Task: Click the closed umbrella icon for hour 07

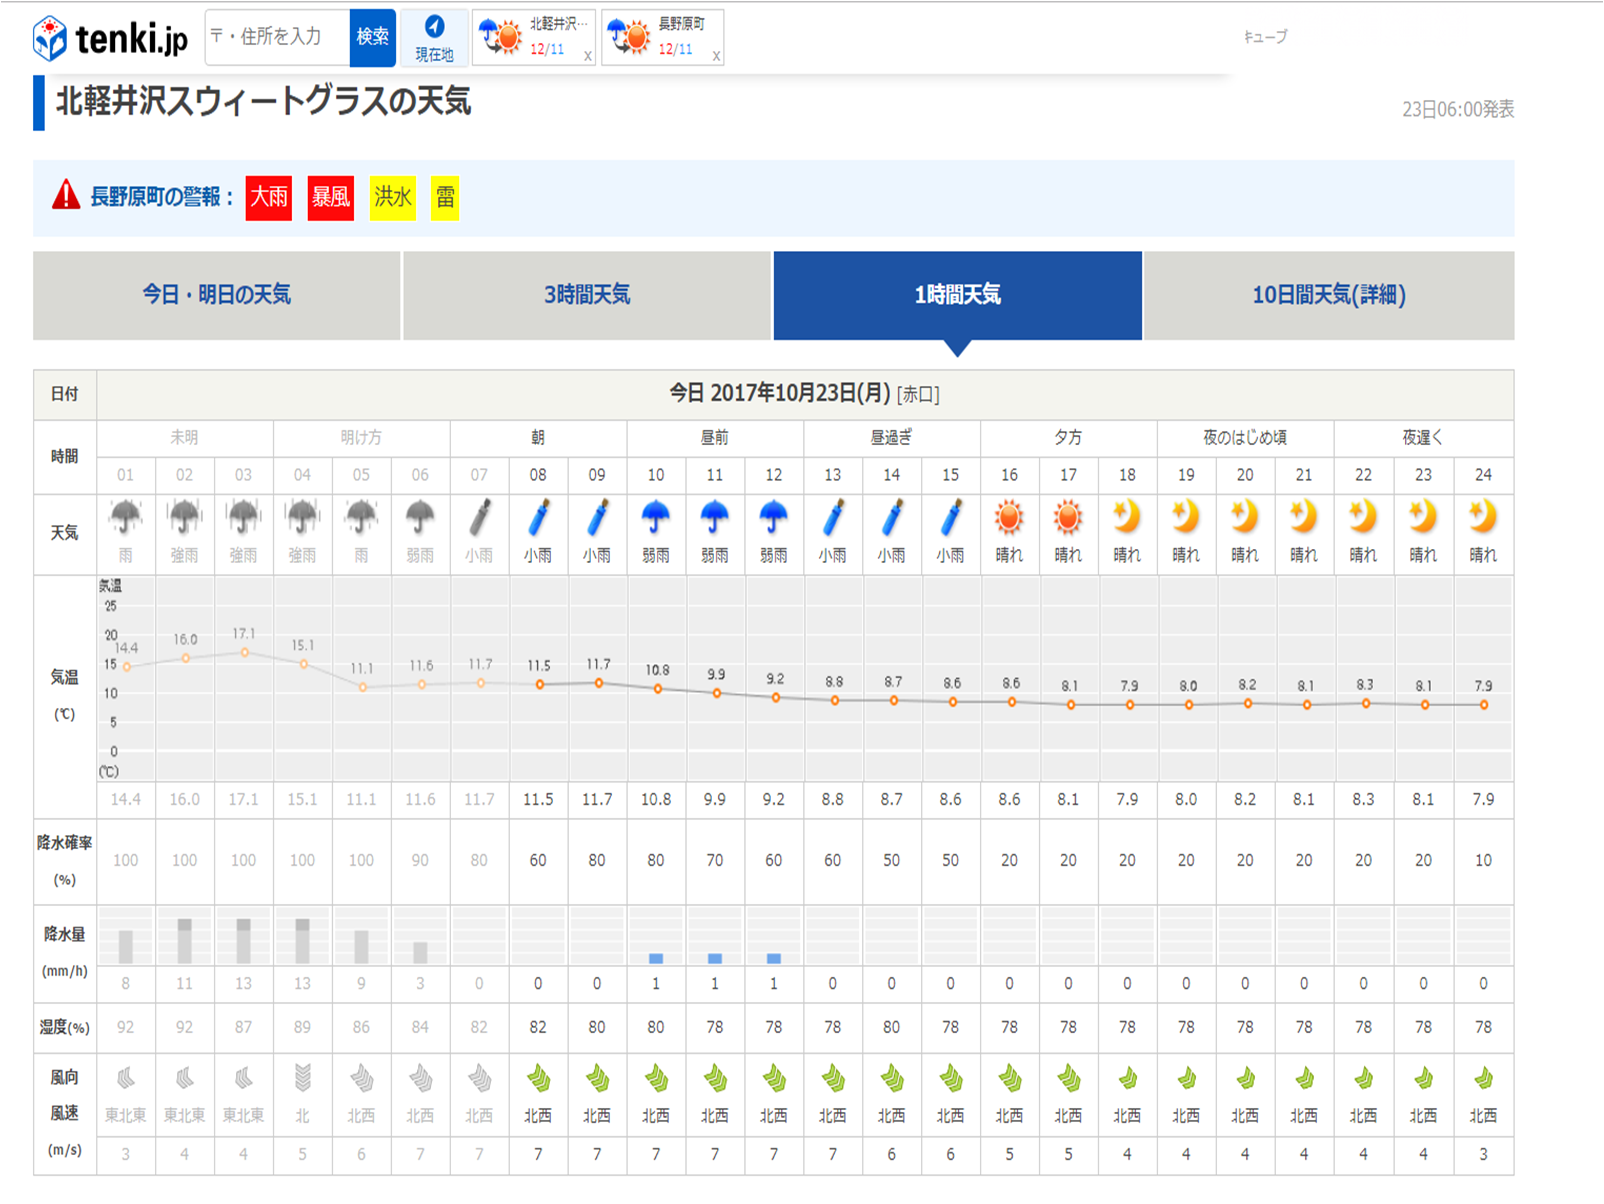Action: (x=479, y=518)
